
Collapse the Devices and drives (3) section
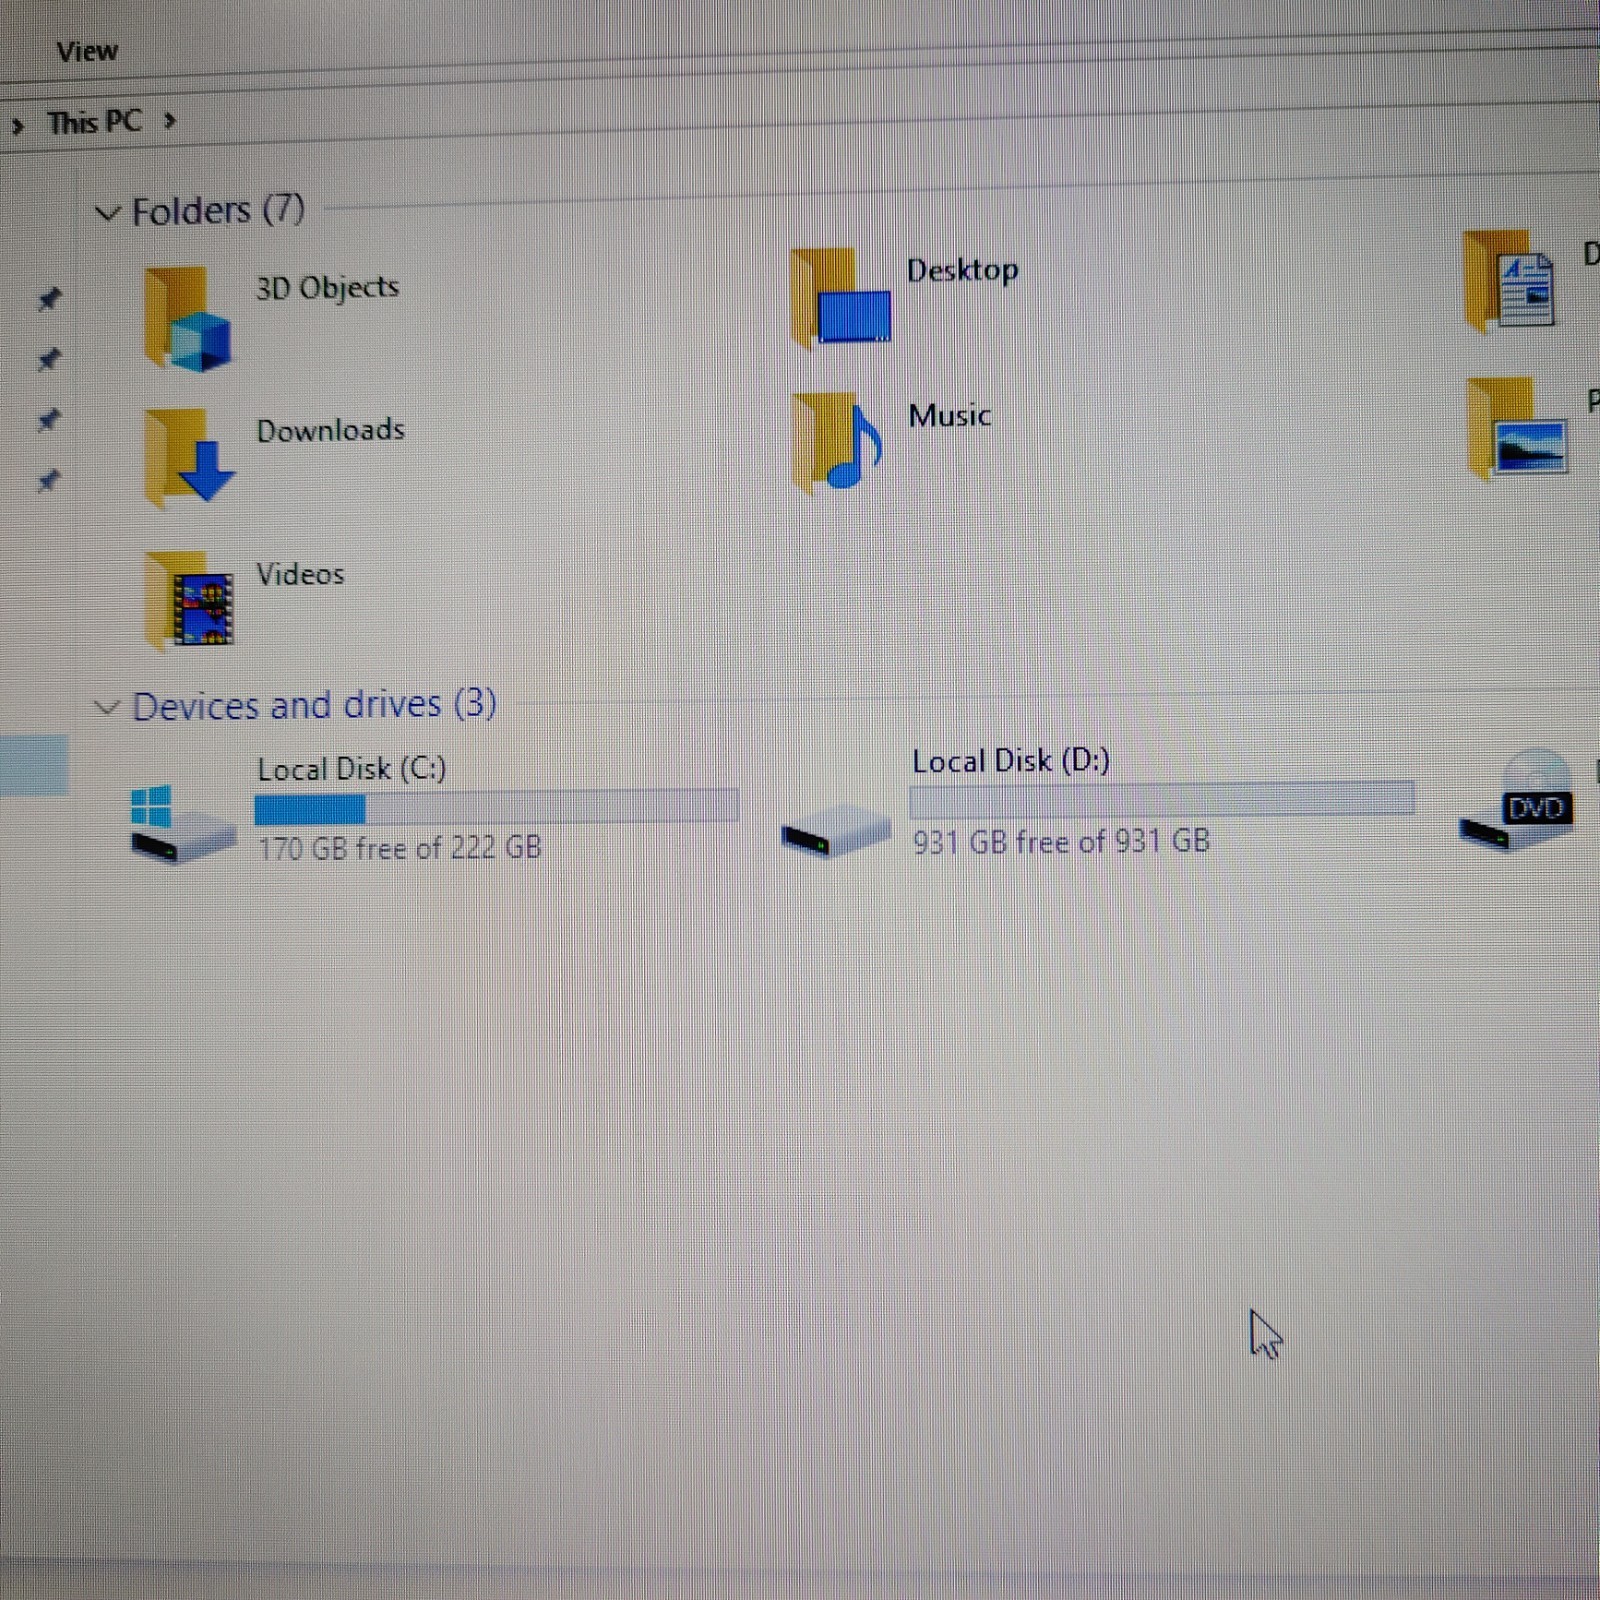click(106, 707)
